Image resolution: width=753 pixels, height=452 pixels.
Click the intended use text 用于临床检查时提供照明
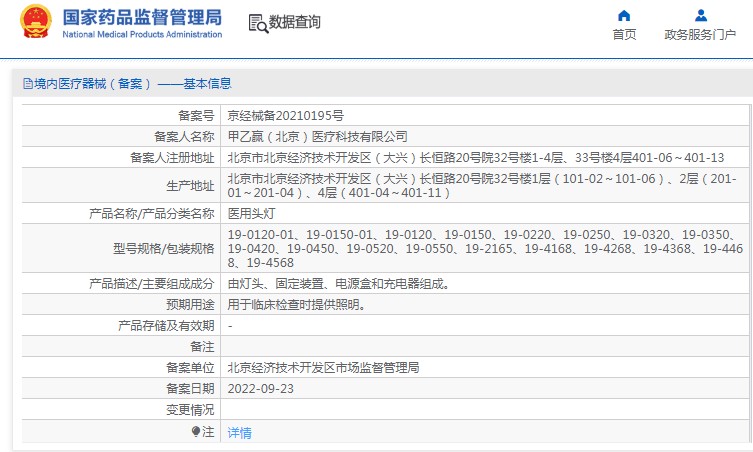296,304
